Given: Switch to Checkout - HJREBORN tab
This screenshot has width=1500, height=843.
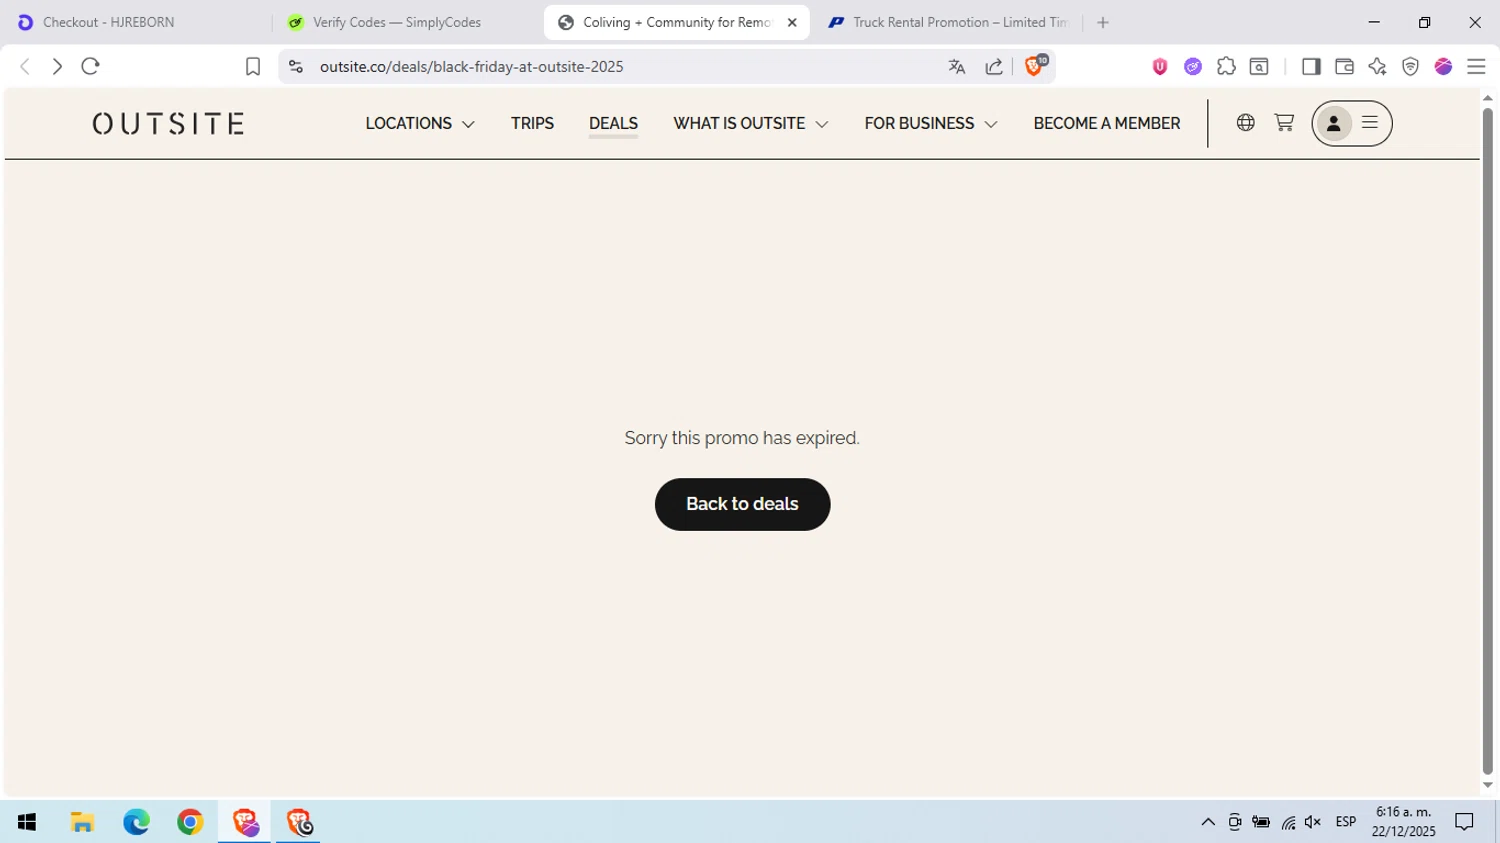Looking at the screenshot, I should [x=136, y=22].
